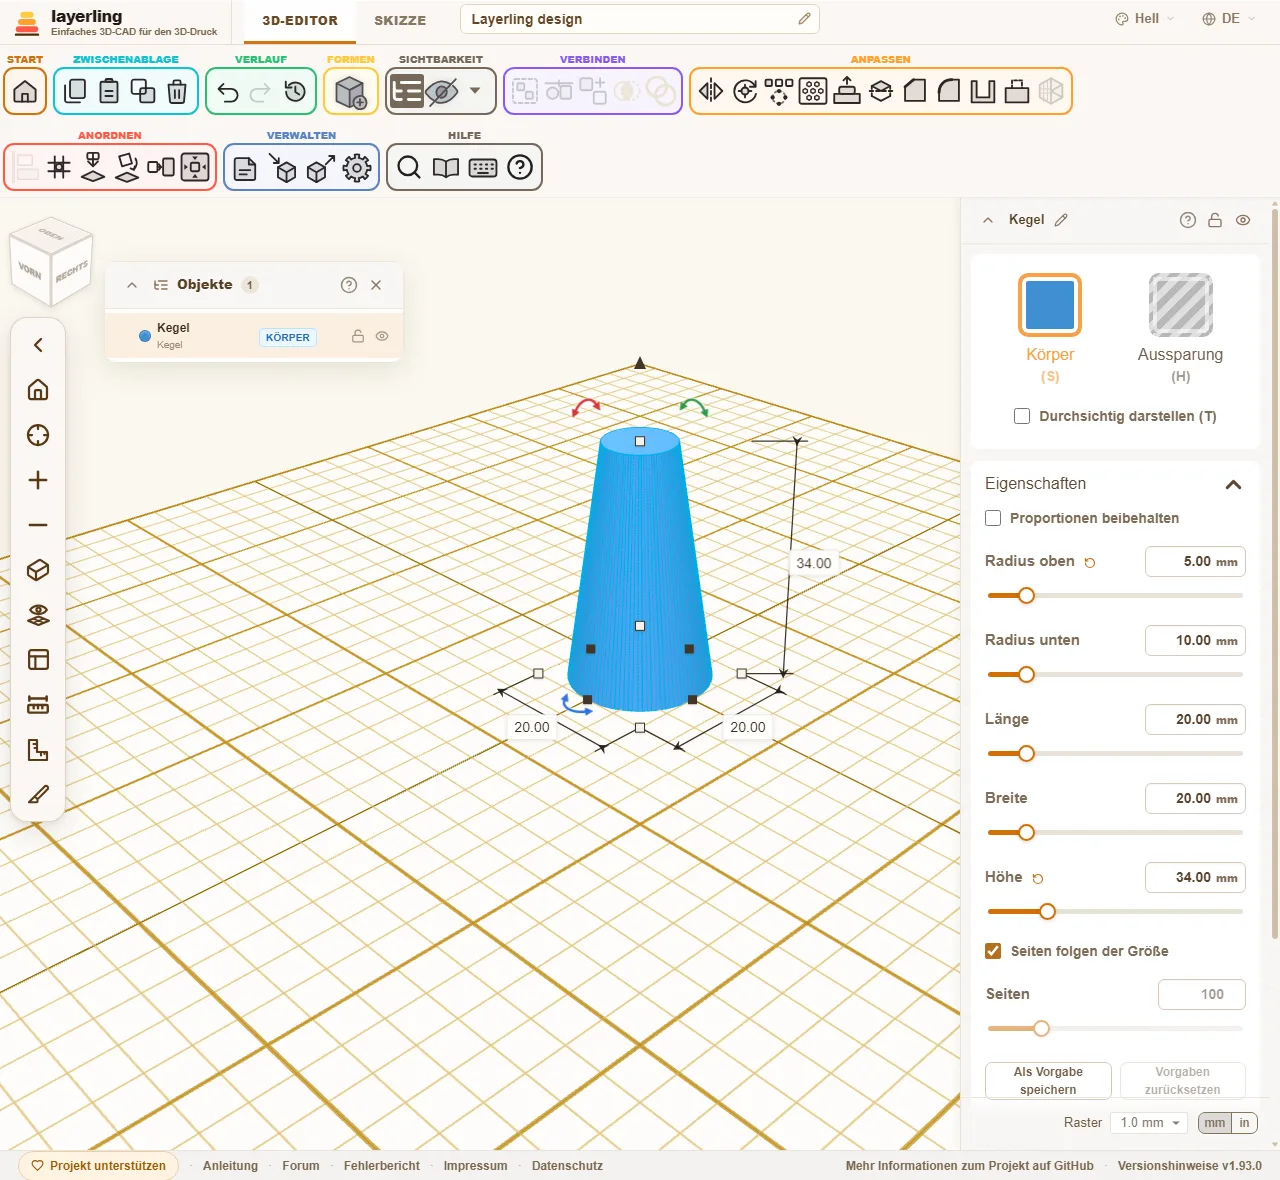This screenshot has width=1280, height=1180.
Task: Enable Durchsichtig darstellen checkbox
Action: click(1022, 416)
